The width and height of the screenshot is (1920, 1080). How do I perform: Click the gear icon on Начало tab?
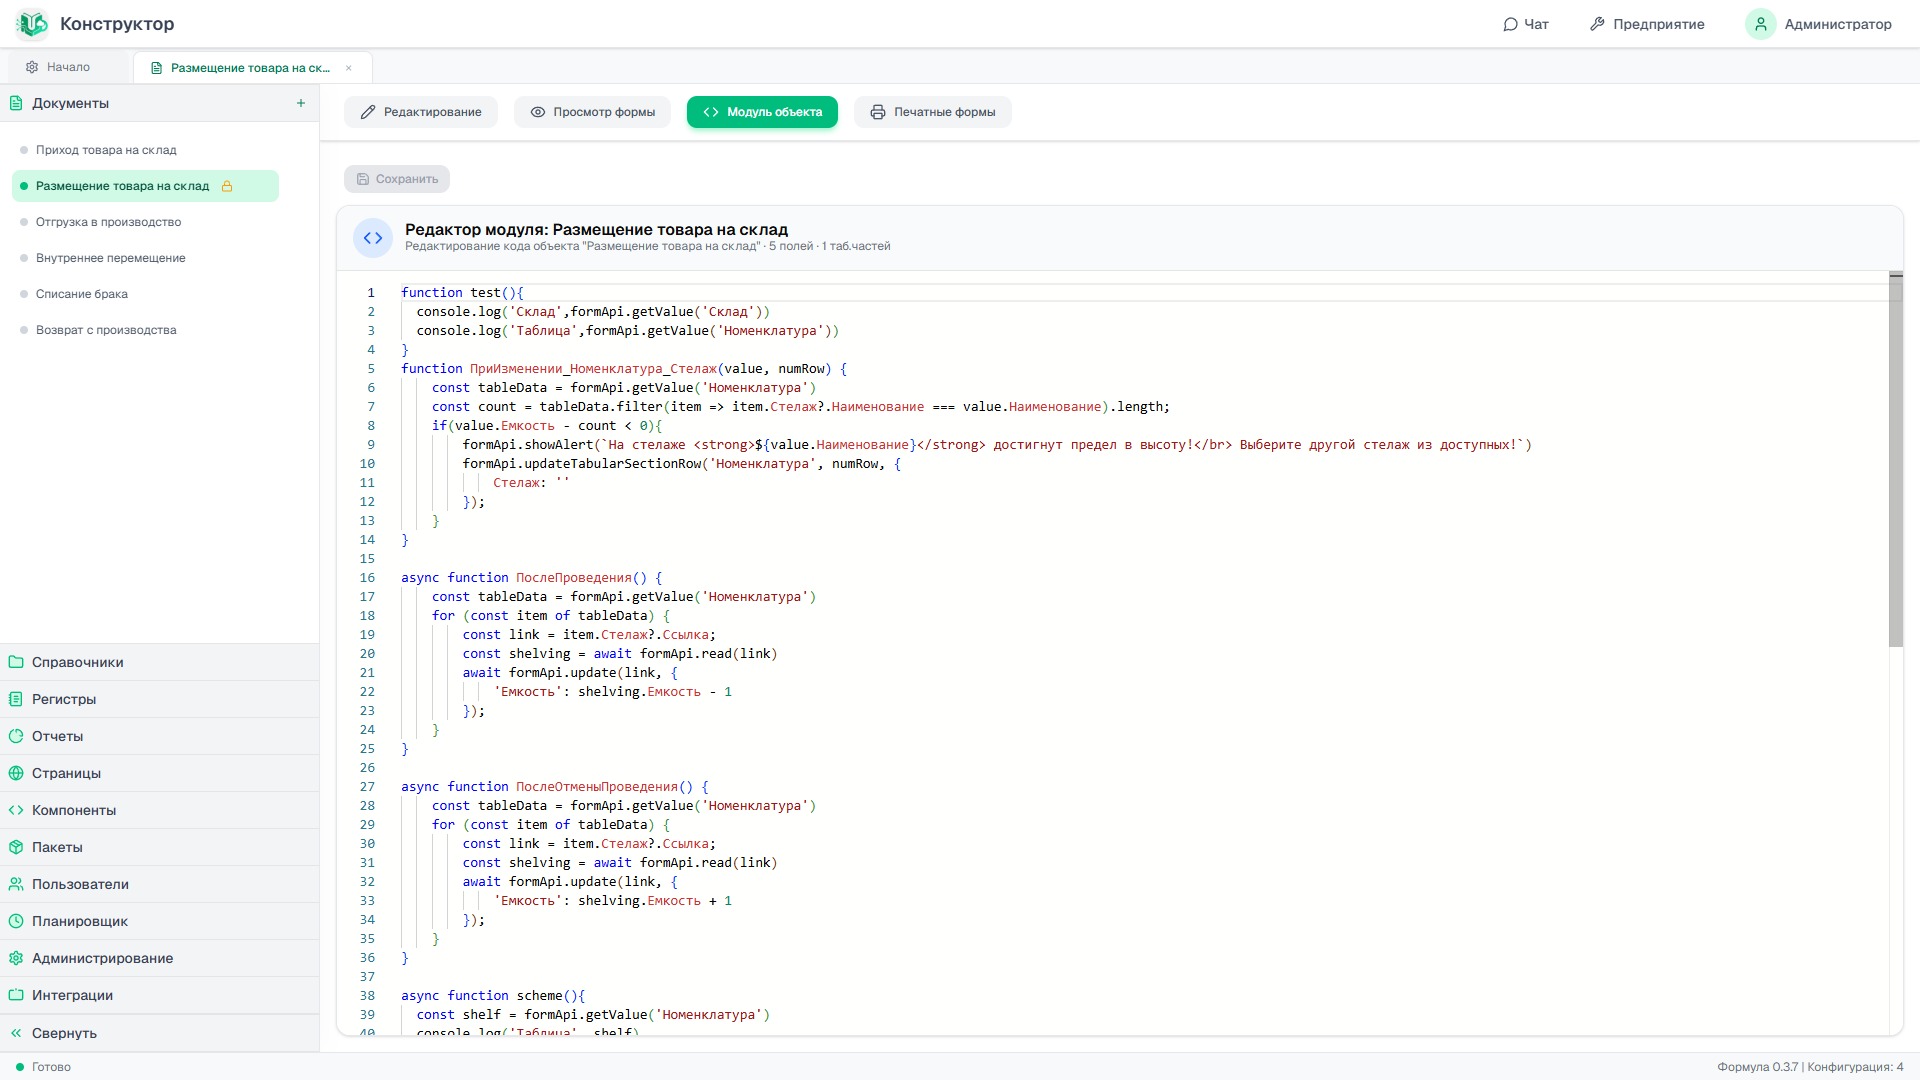pyautogui.click(x=32, y=67)
